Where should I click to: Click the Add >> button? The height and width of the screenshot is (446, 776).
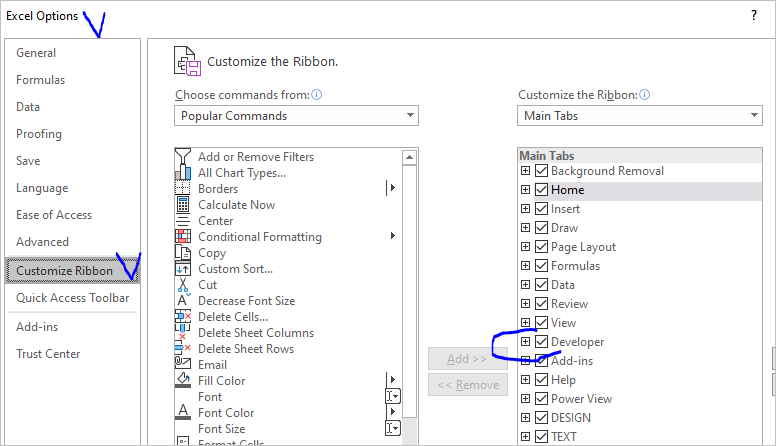pyautogui.click(x=468, y=358)
